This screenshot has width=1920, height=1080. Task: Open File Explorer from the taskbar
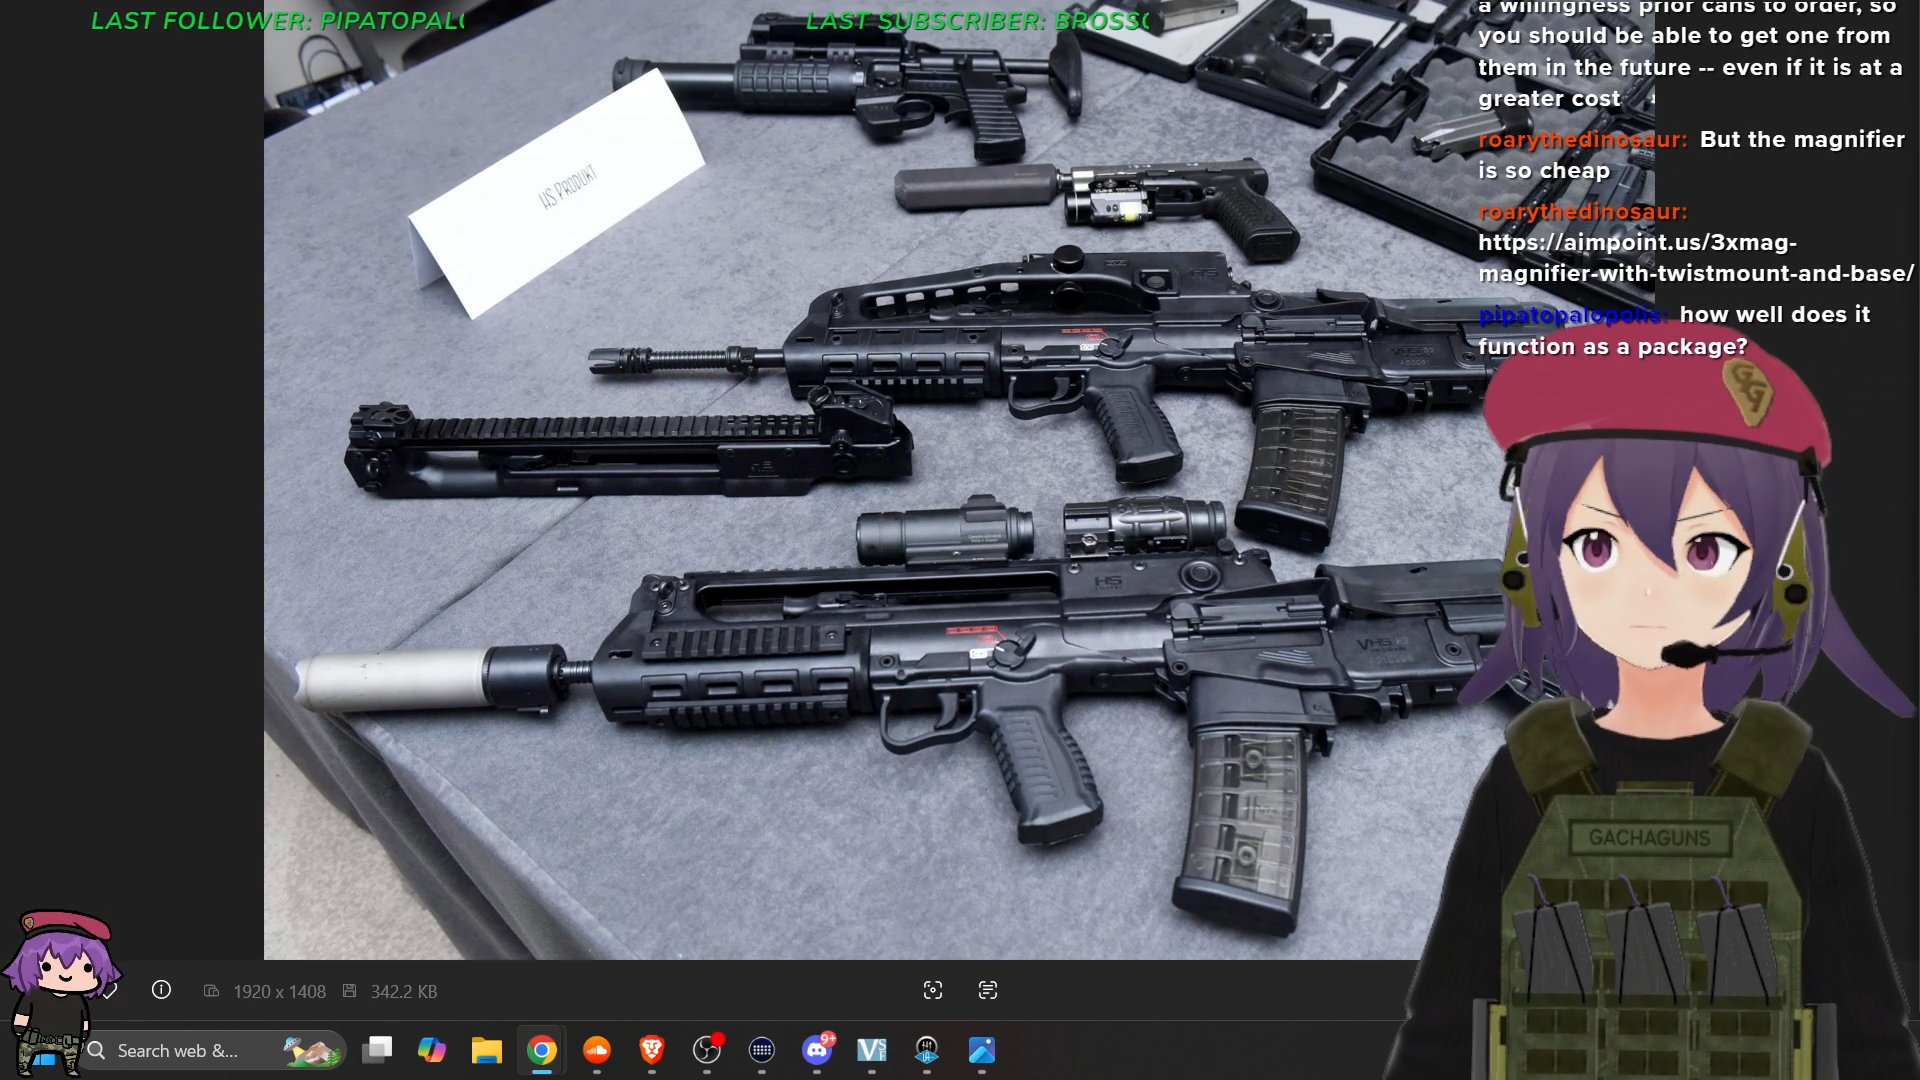[487, 1050]
